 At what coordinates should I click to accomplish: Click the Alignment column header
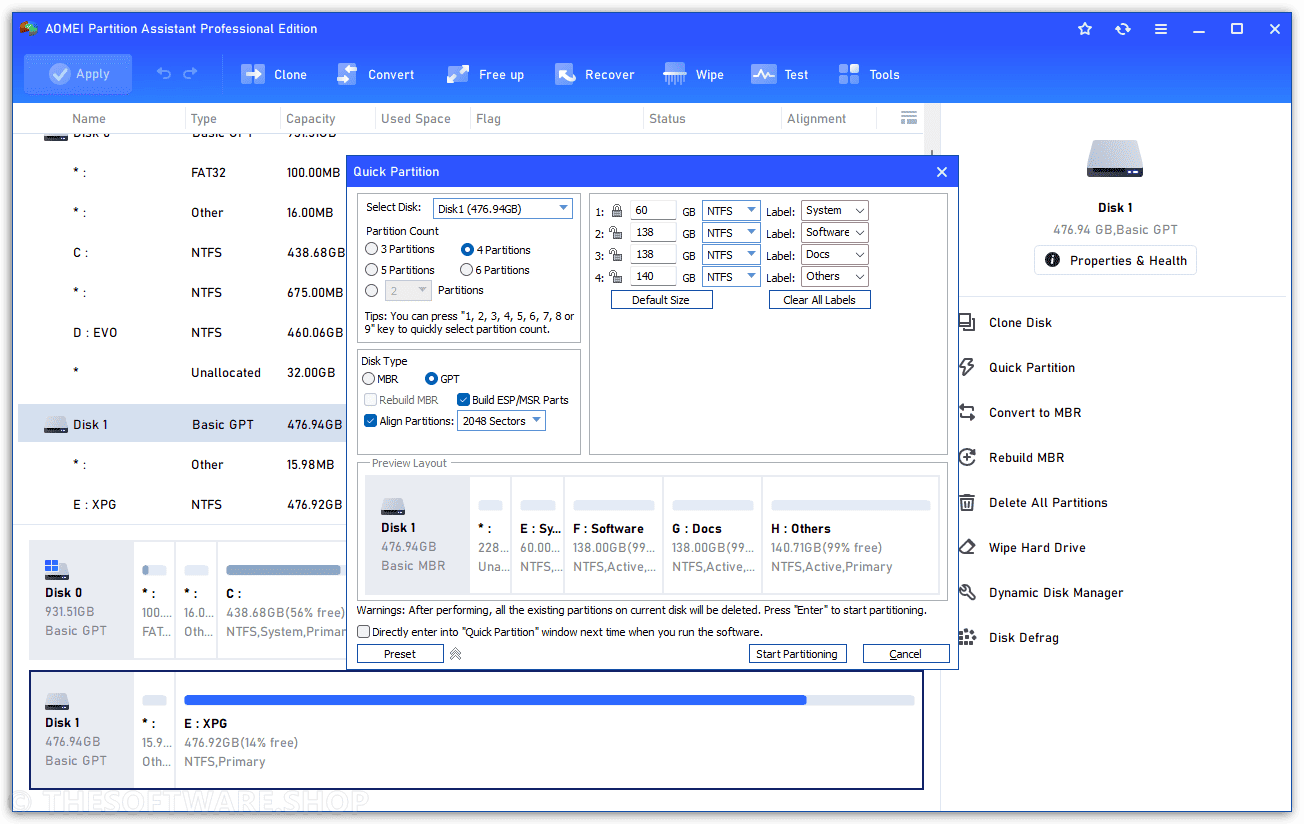pyautogui.click(x=817, y=118)
